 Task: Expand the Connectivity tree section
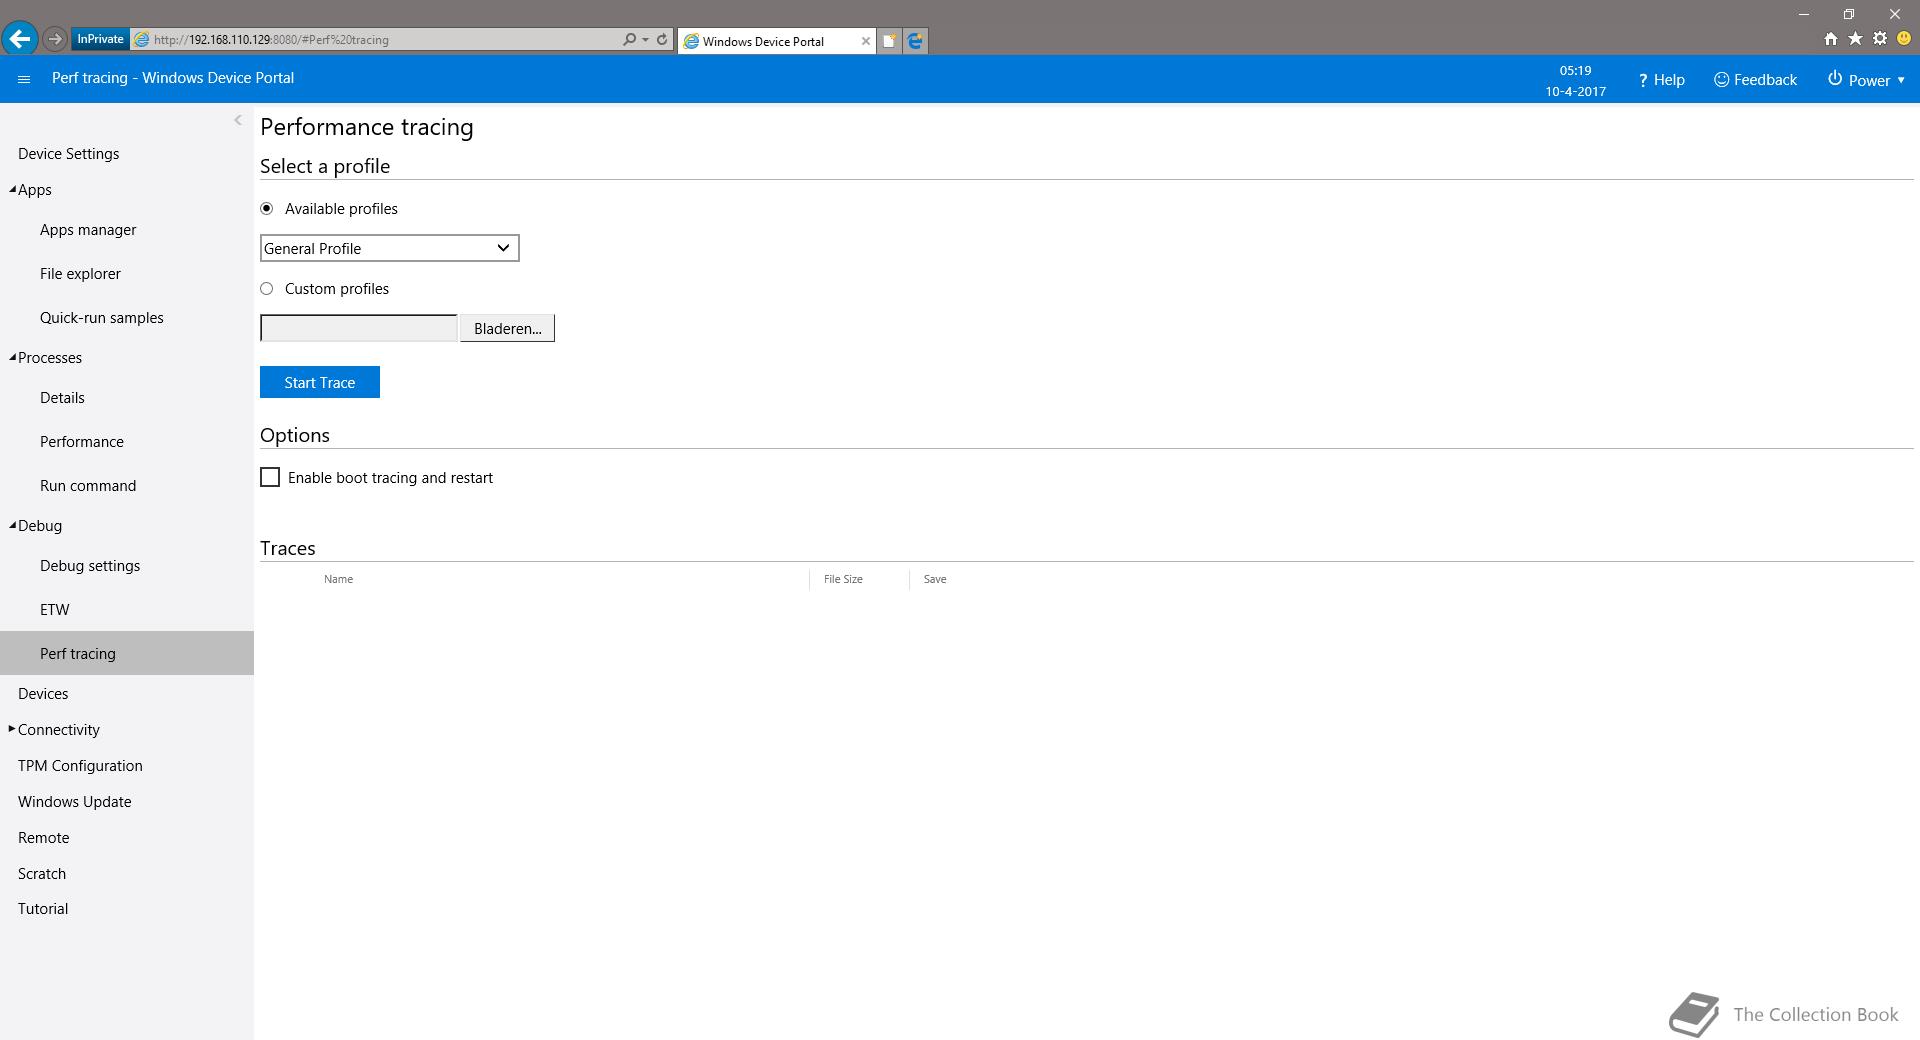(12, 729)
